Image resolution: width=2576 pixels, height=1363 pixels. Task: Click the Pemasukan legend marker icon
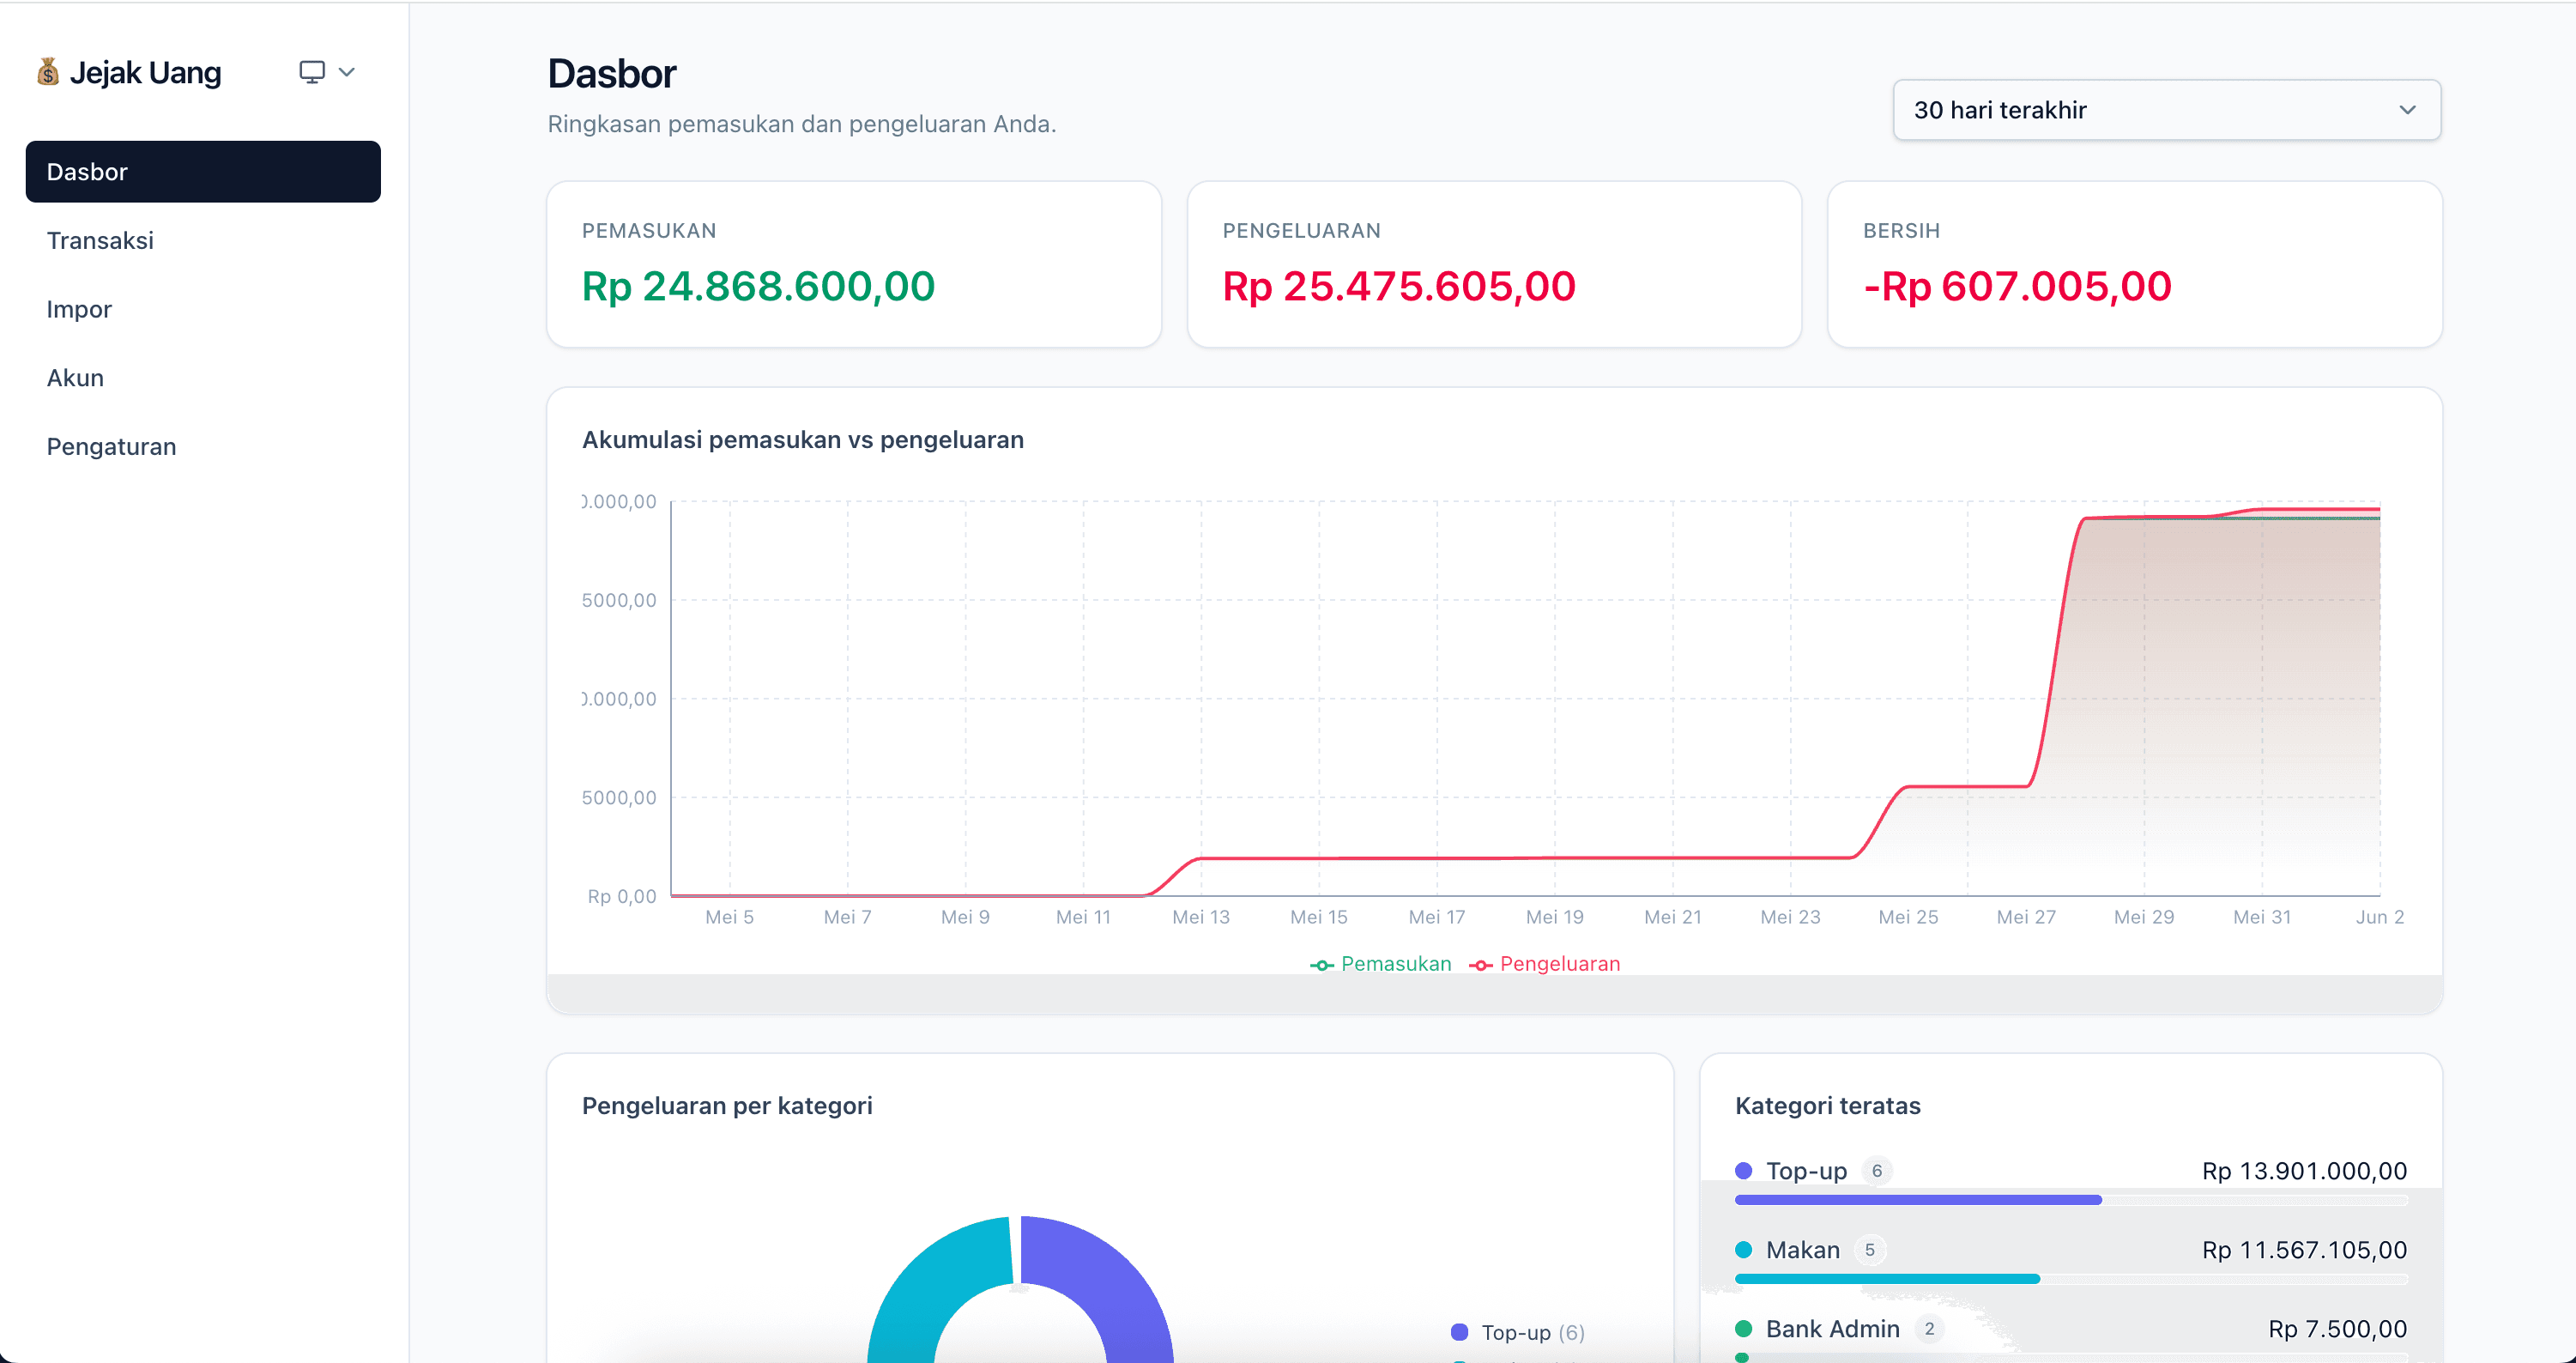pyautogui.click(x=1322, y=965)
